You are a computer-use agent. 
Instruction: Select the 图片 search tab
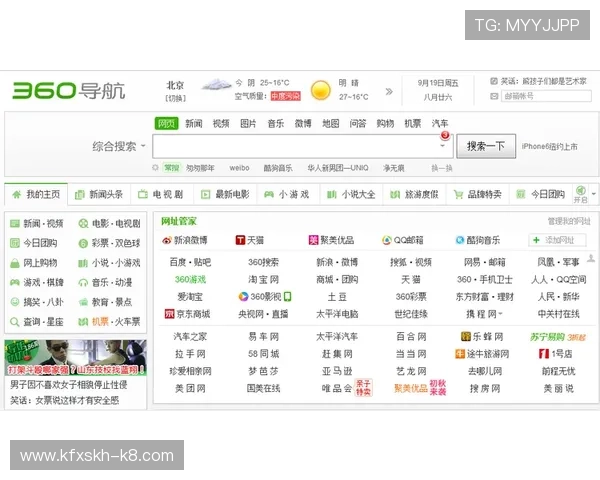[x=248, y=123]
